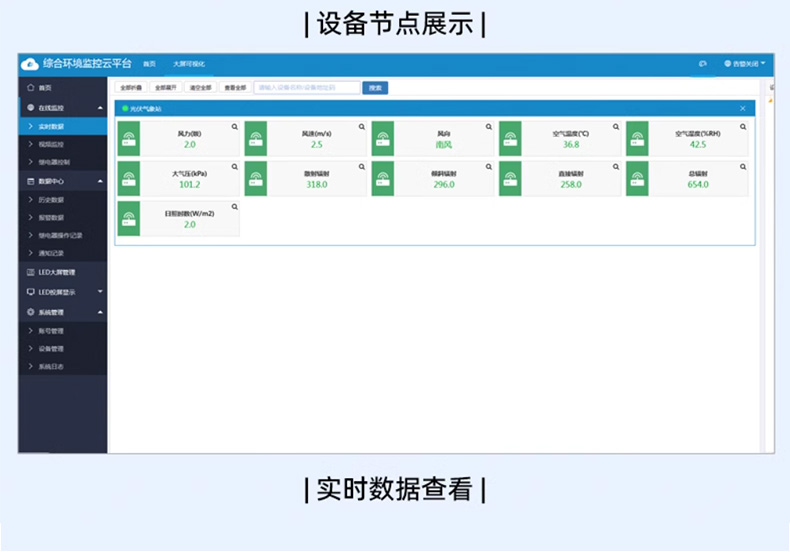Image resolution: width=790 pixels, height=552 pixels.
Task: Switch to the 首页 top navigation tab
Action: coord(150,64)
